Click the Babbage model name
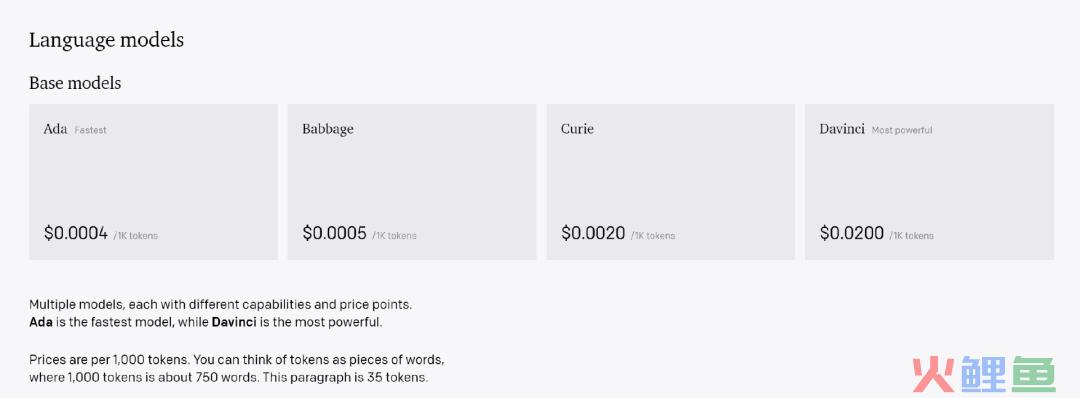 [328, 129]
